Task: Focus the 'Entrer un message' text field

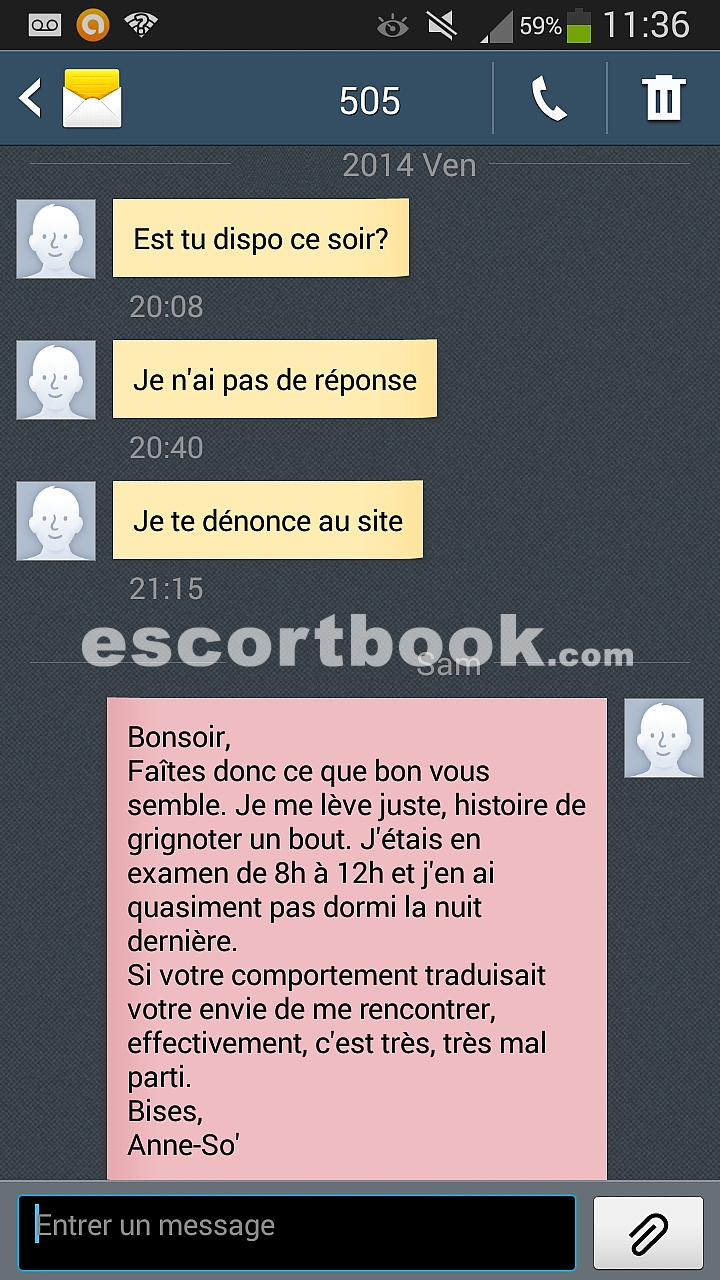Action: tap(297, 1233)
